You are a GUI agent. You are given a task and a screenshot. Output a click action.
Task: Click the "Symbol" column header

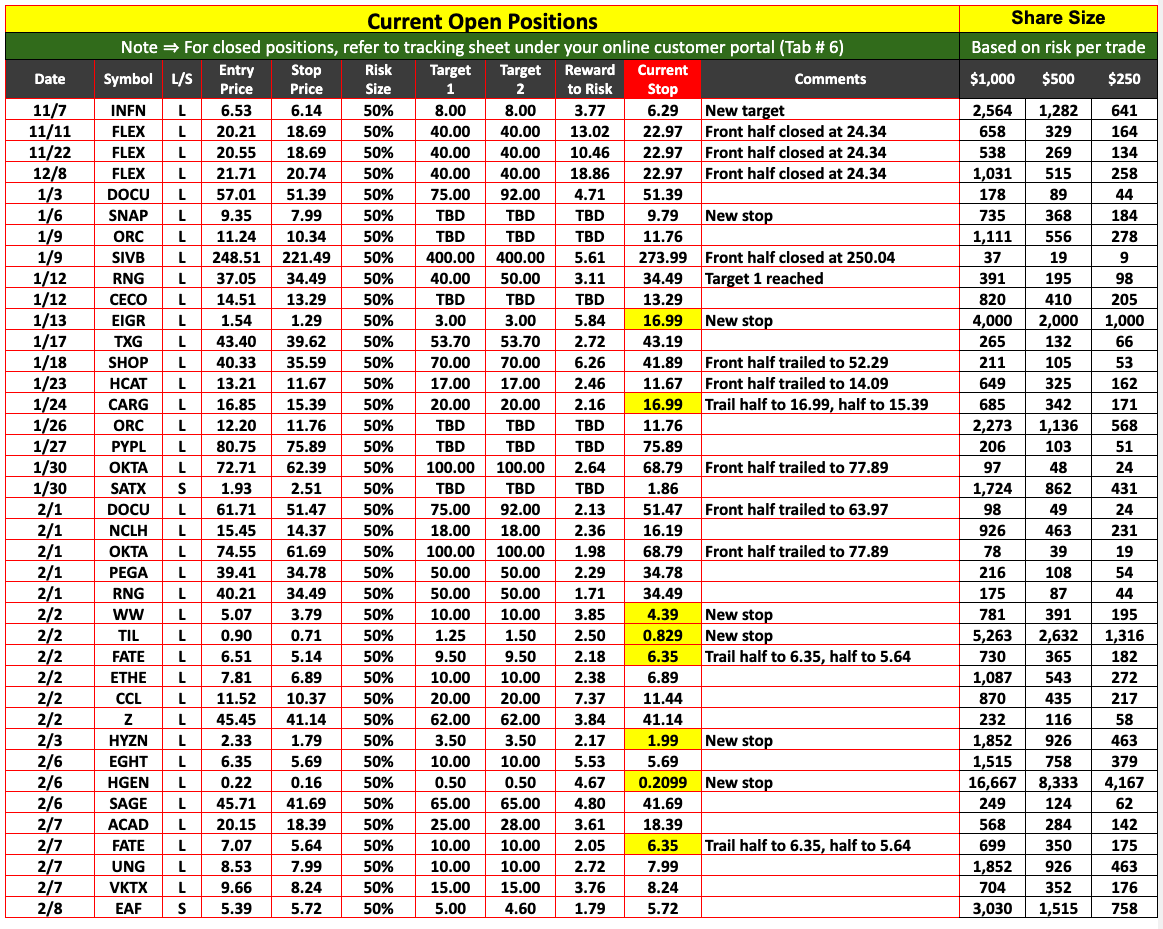point(128,79)
